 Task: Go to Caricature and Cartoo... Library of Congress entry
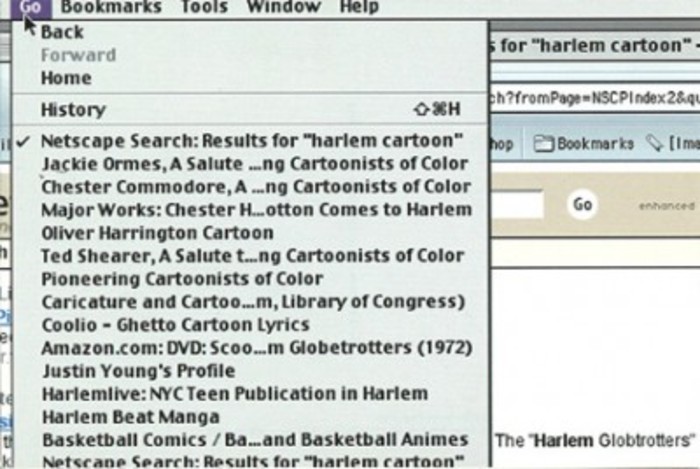point(250,302)
